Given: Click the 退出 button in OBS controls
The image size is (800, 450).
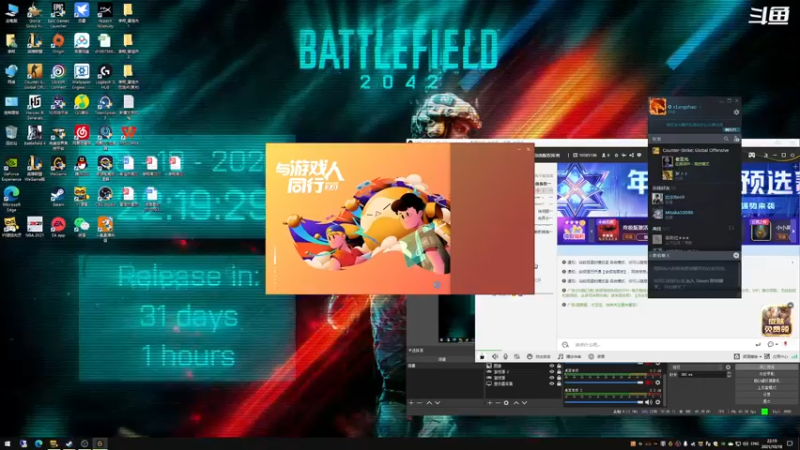Looking at the screenshot, I should [766, 402].
